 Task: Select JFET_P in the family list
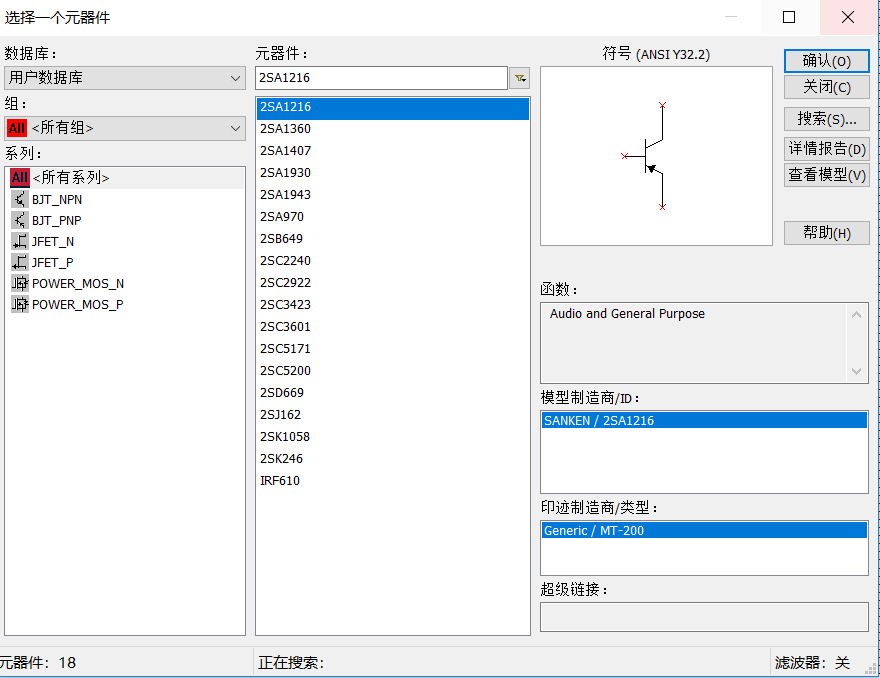53,262
